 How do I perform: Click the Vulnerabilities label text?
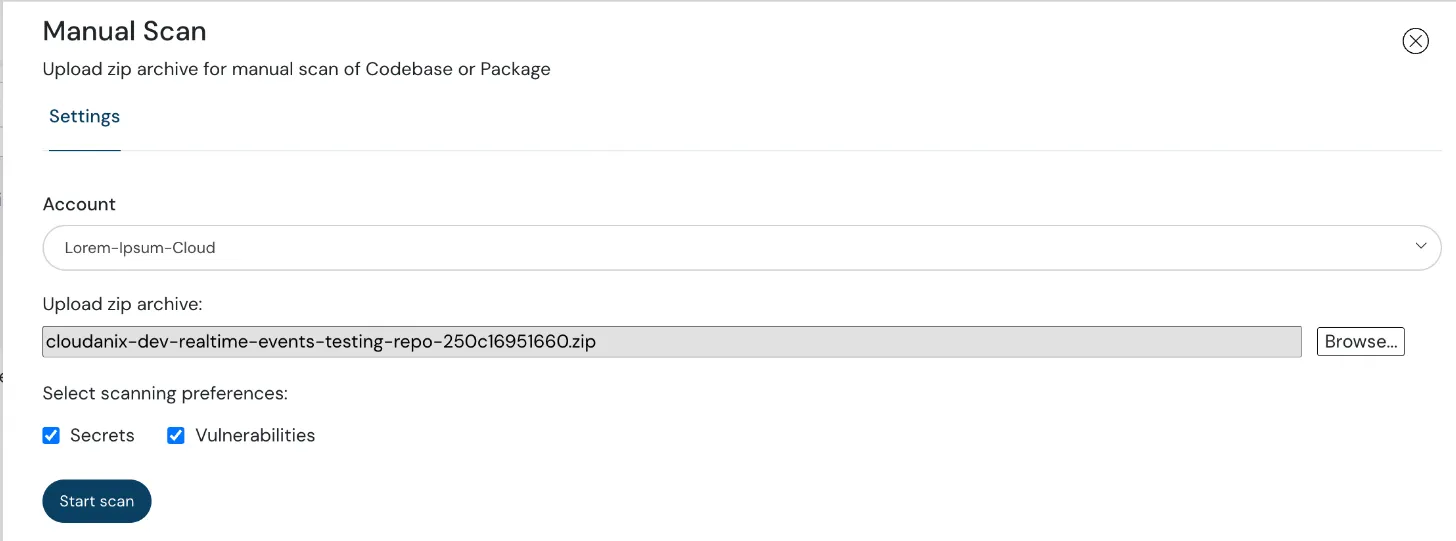[255, 436]
